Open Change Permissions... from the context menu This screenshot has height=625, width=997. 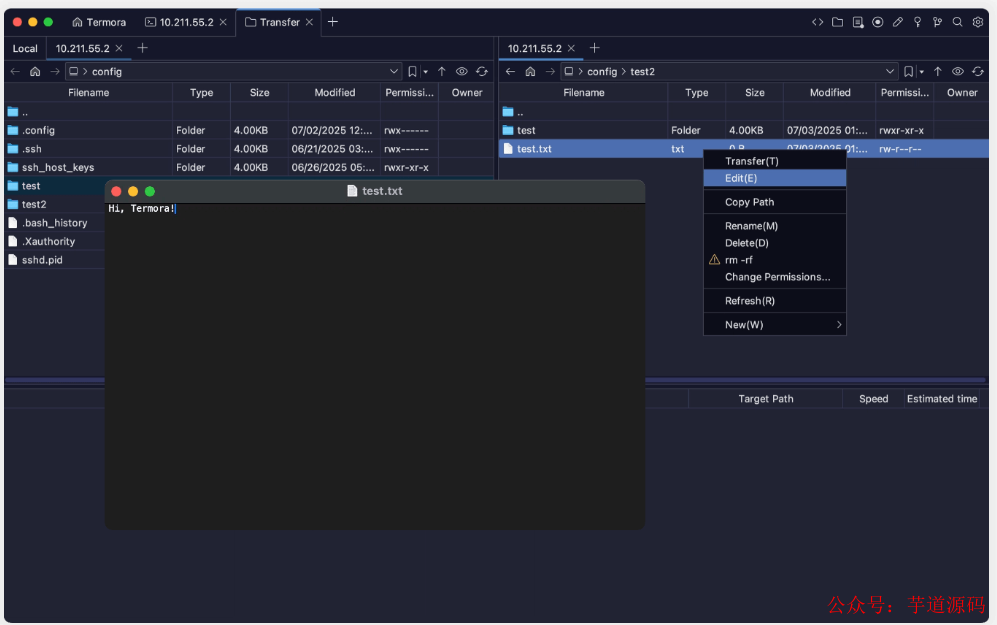pos(774,277)
